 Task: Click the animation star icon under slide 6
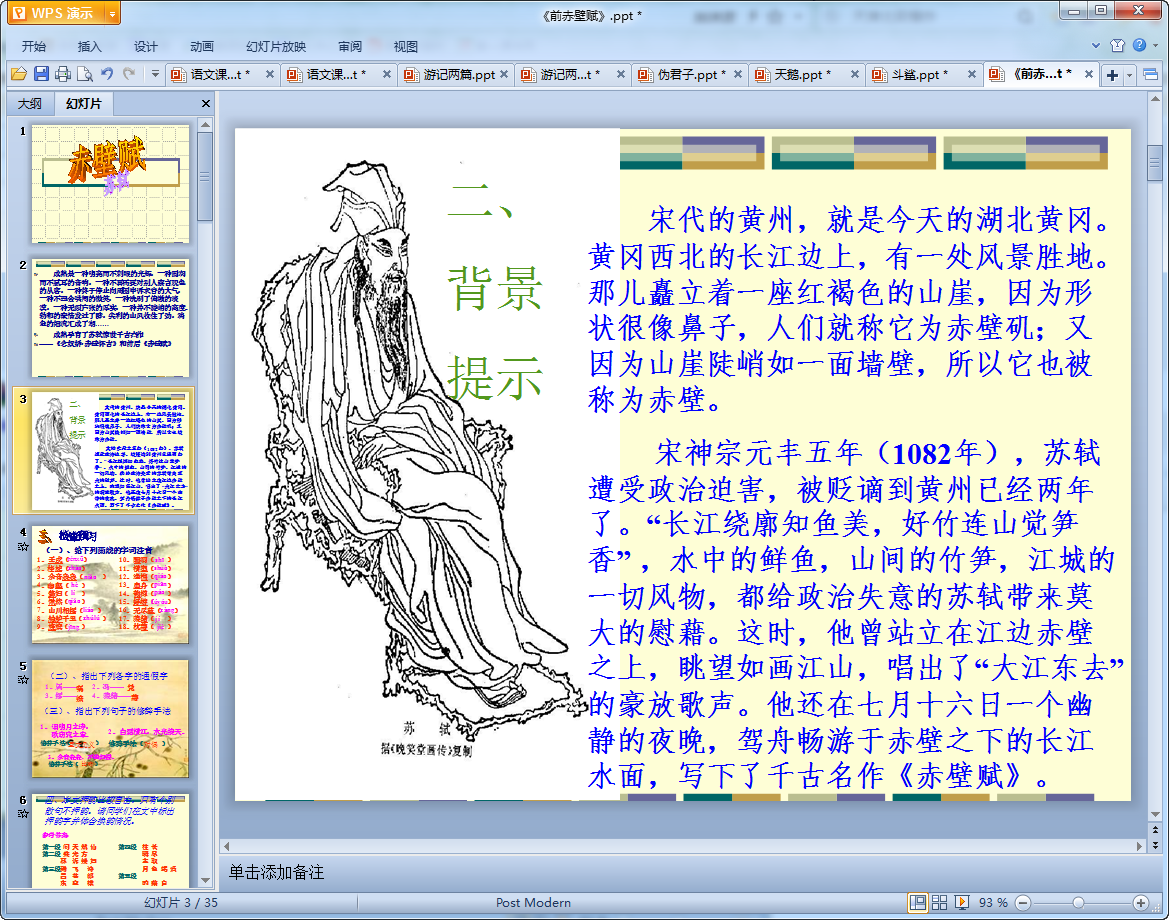point(23,813)
